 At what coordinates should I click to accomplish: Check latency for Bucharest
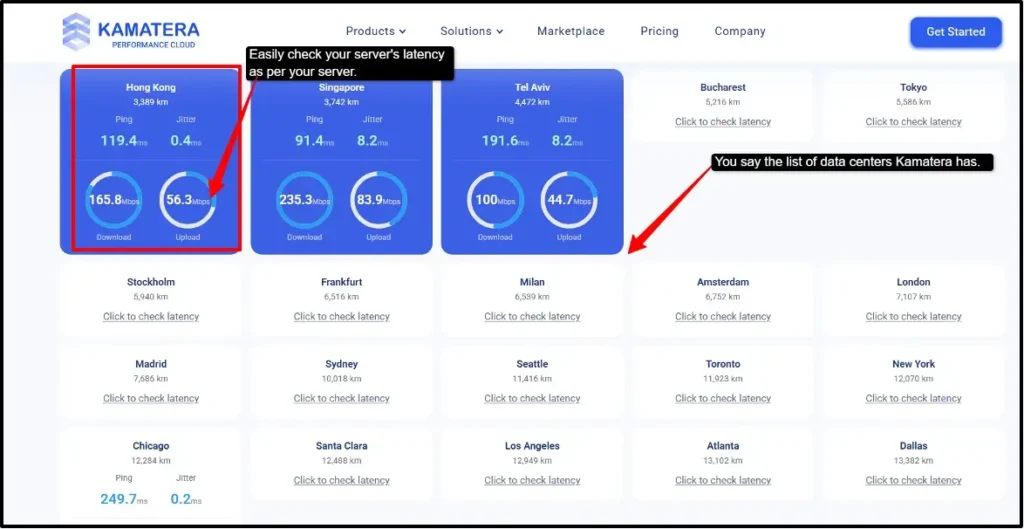(723, 121)
